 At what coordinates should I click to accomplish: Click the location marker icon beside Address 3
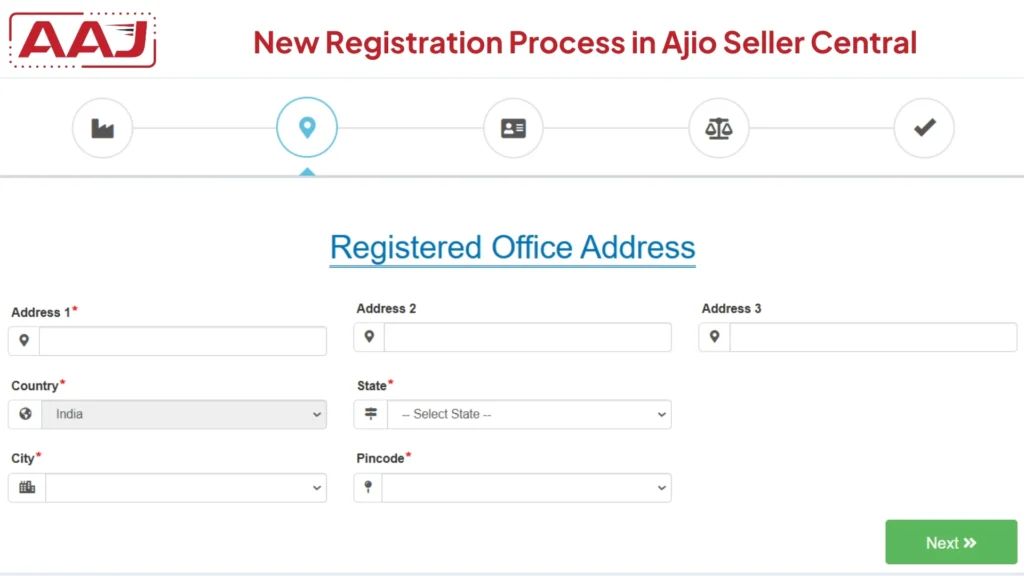(x=713, y=337)
